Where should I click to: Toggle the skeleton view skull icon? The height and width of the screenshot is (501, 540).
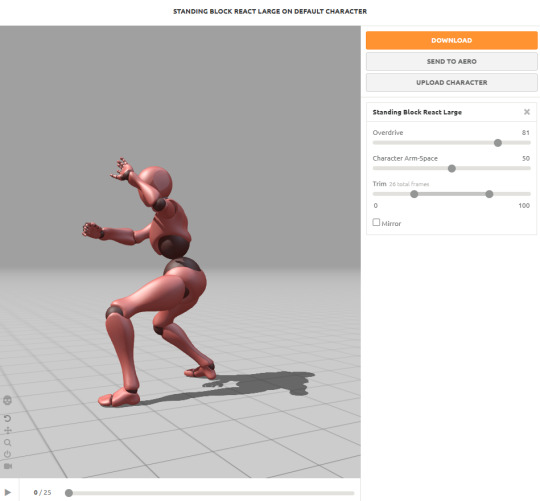[x=8, y=400]
